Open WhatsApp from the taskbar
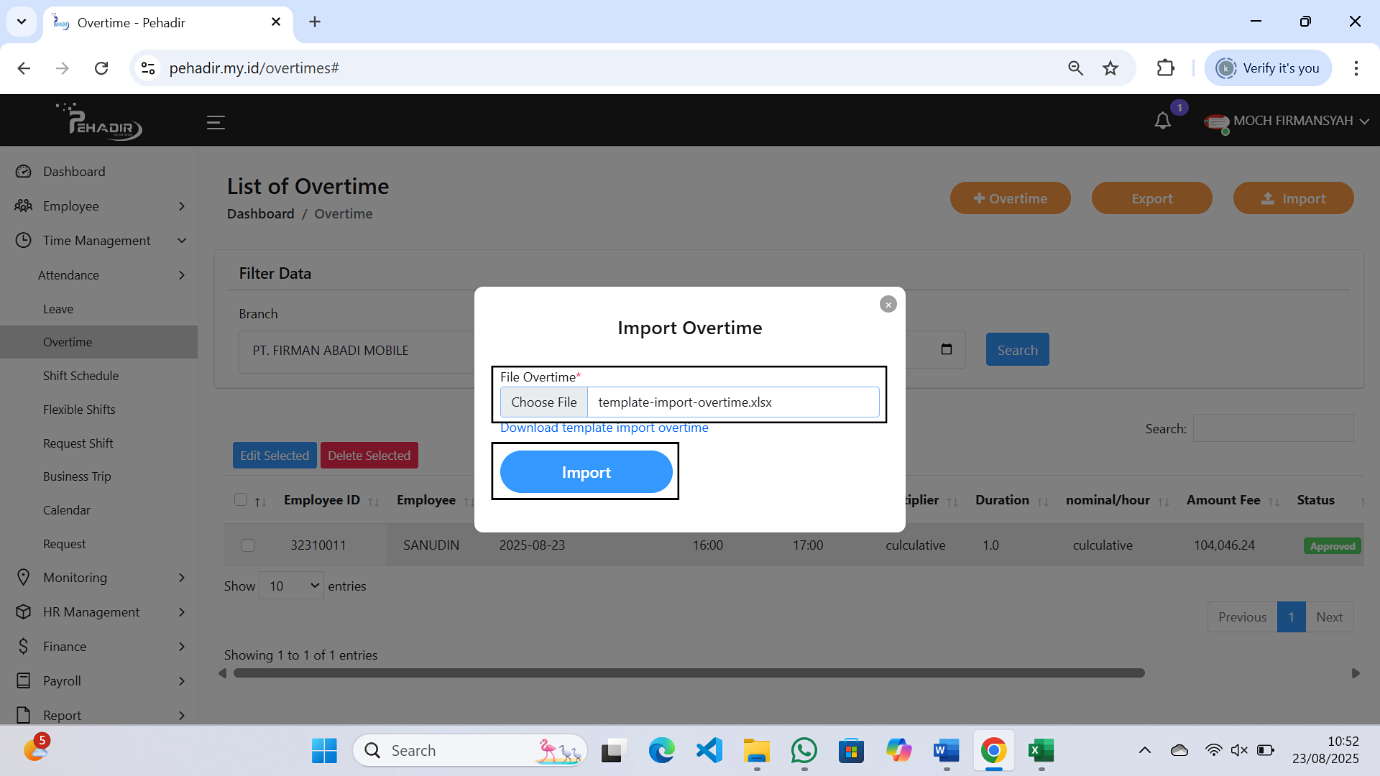1380x776 pixels. (x=803, y=750)
